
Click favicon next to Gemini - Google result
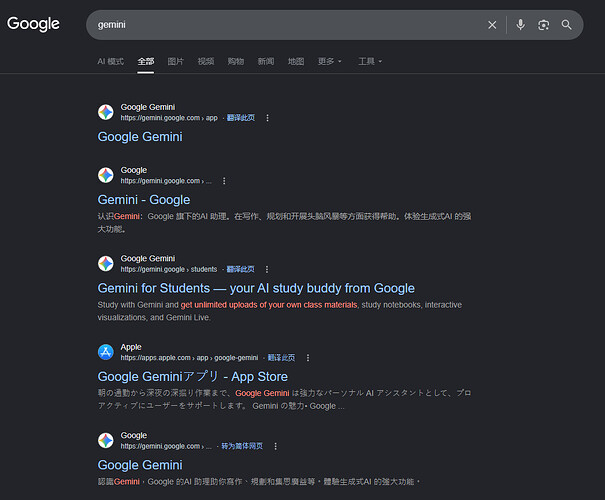coord(106,175)
